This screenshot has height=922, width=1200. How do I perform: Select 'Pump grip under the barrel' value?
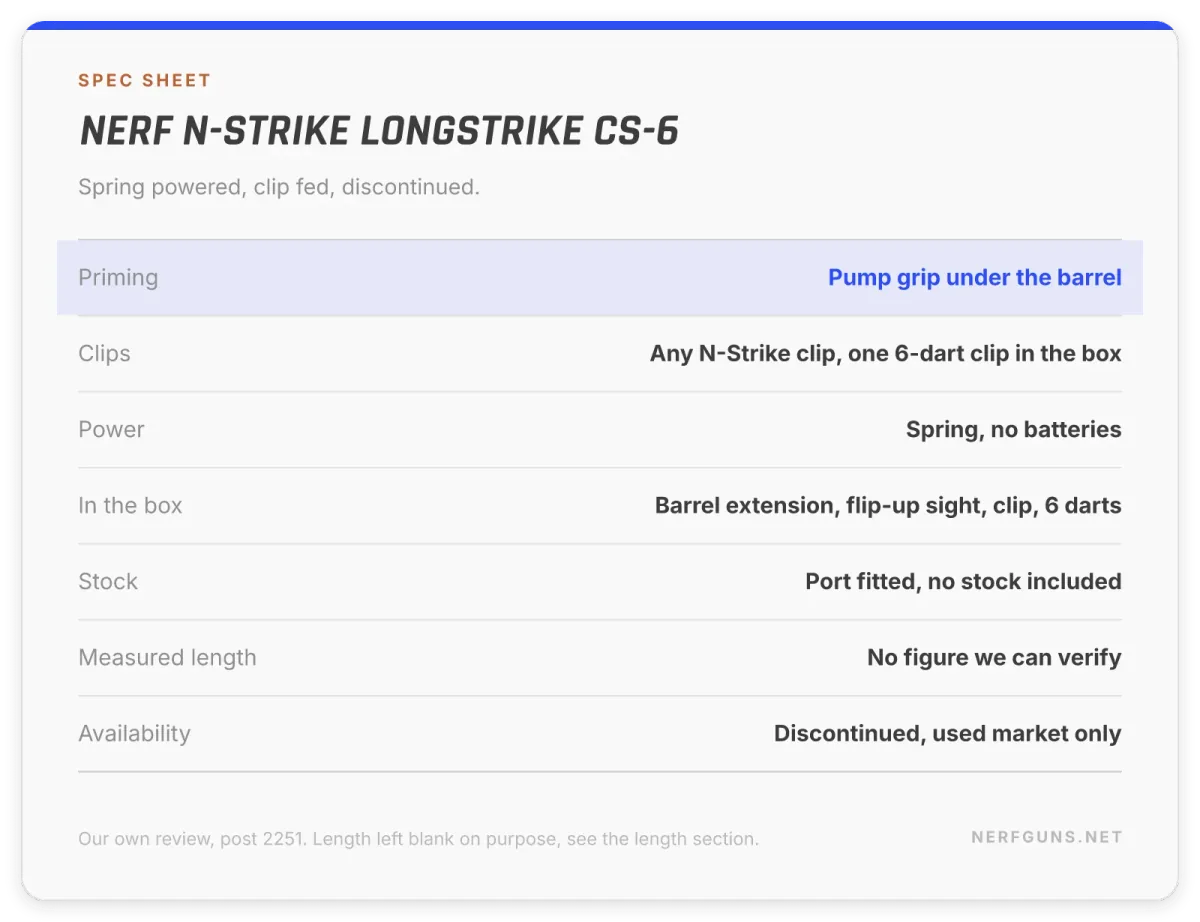click(x=975, y=277)
